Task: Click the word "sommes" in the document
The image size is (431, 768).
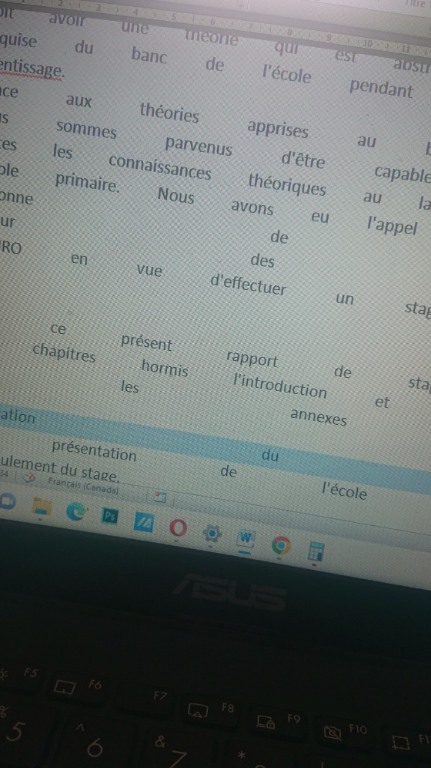Action: coord(86,129)
